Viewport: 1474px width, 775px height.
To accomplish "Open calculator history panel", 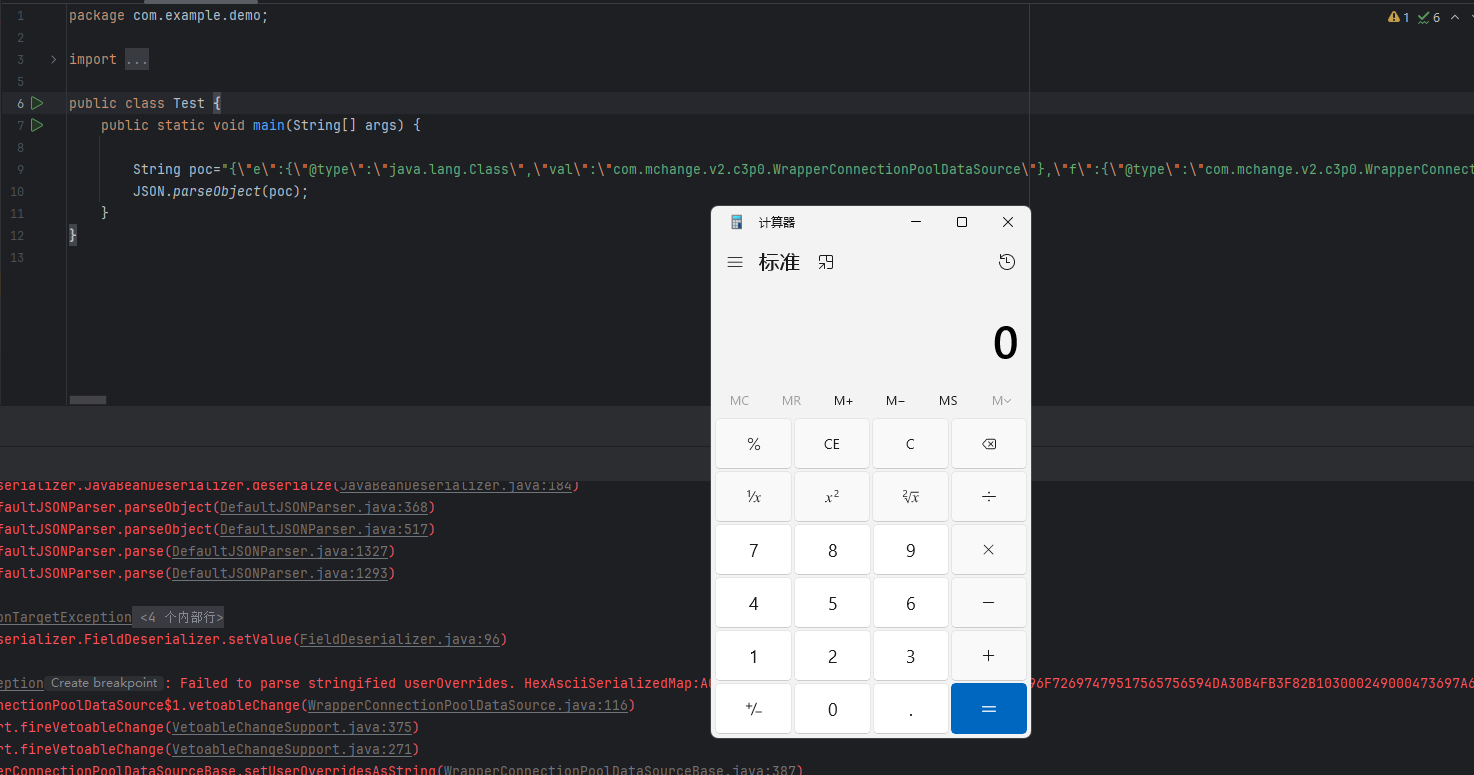I will click(1006, 262).
